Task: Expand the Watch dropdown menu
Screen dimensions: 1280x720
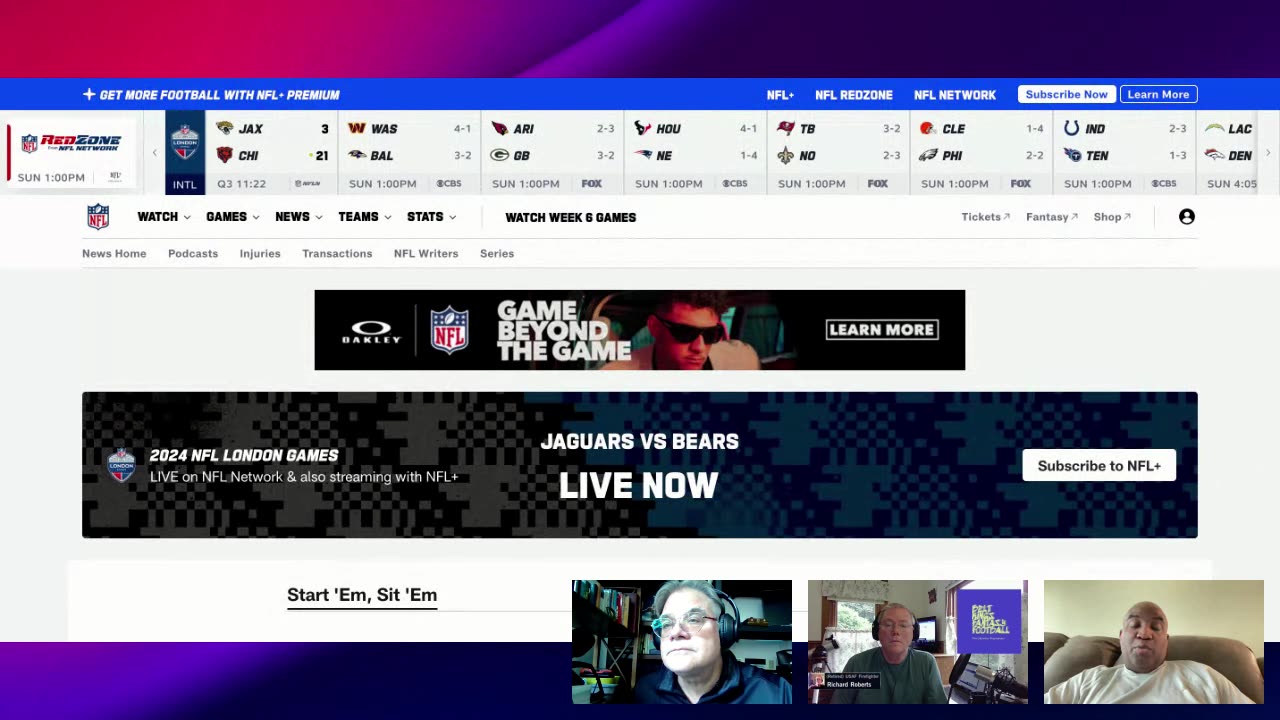Action: pyautogui.click(x=164, y=217)
